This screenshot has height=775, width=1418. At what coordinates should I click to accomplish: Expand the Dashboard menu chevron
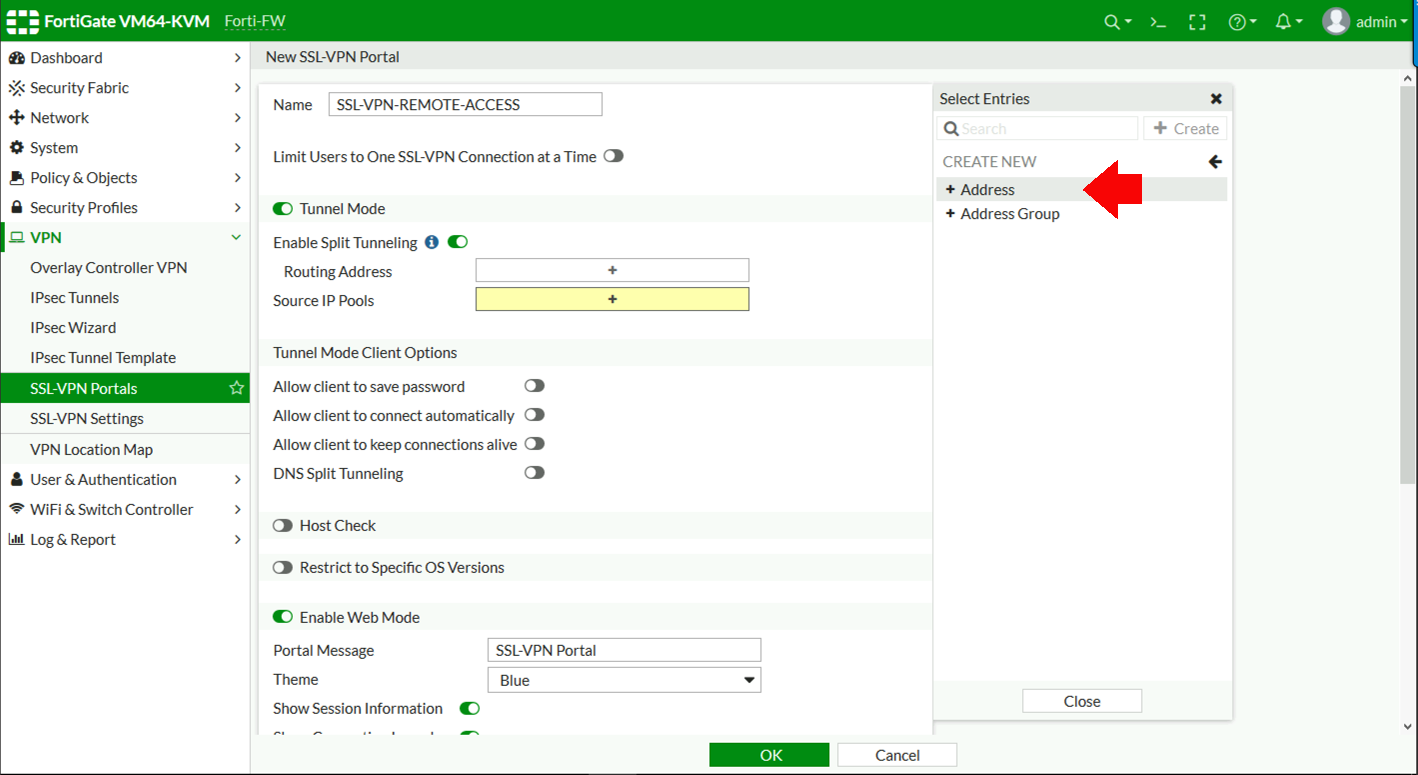coord(237,58)
